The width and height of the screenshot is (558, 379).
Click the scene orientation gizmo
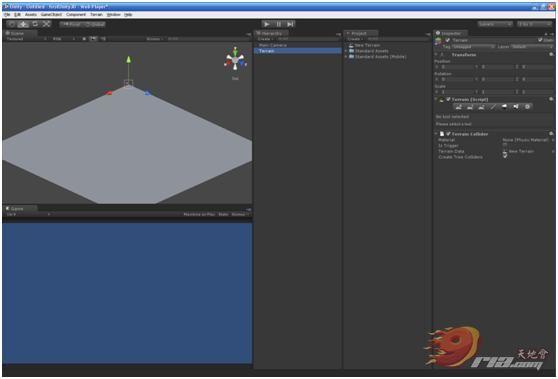235,61
